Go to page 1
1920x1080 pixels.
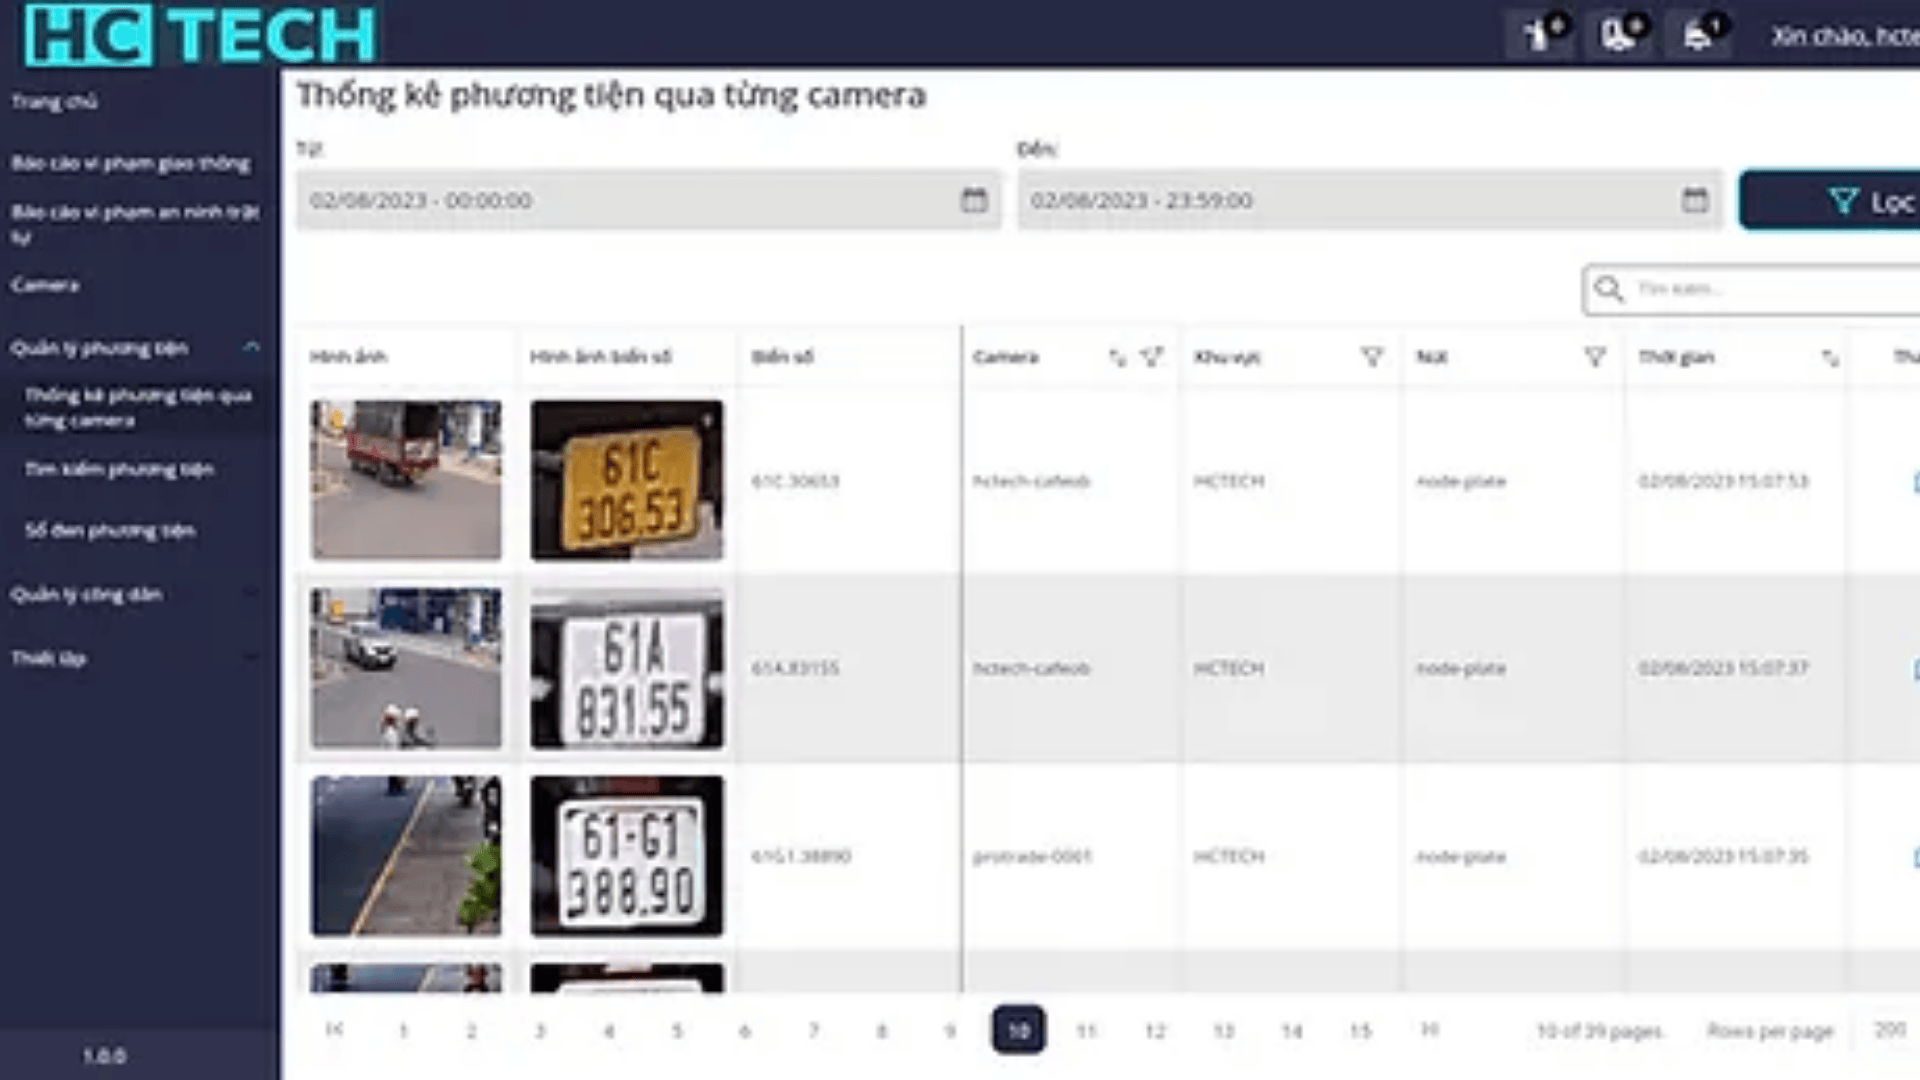[x=403, y=1030]
